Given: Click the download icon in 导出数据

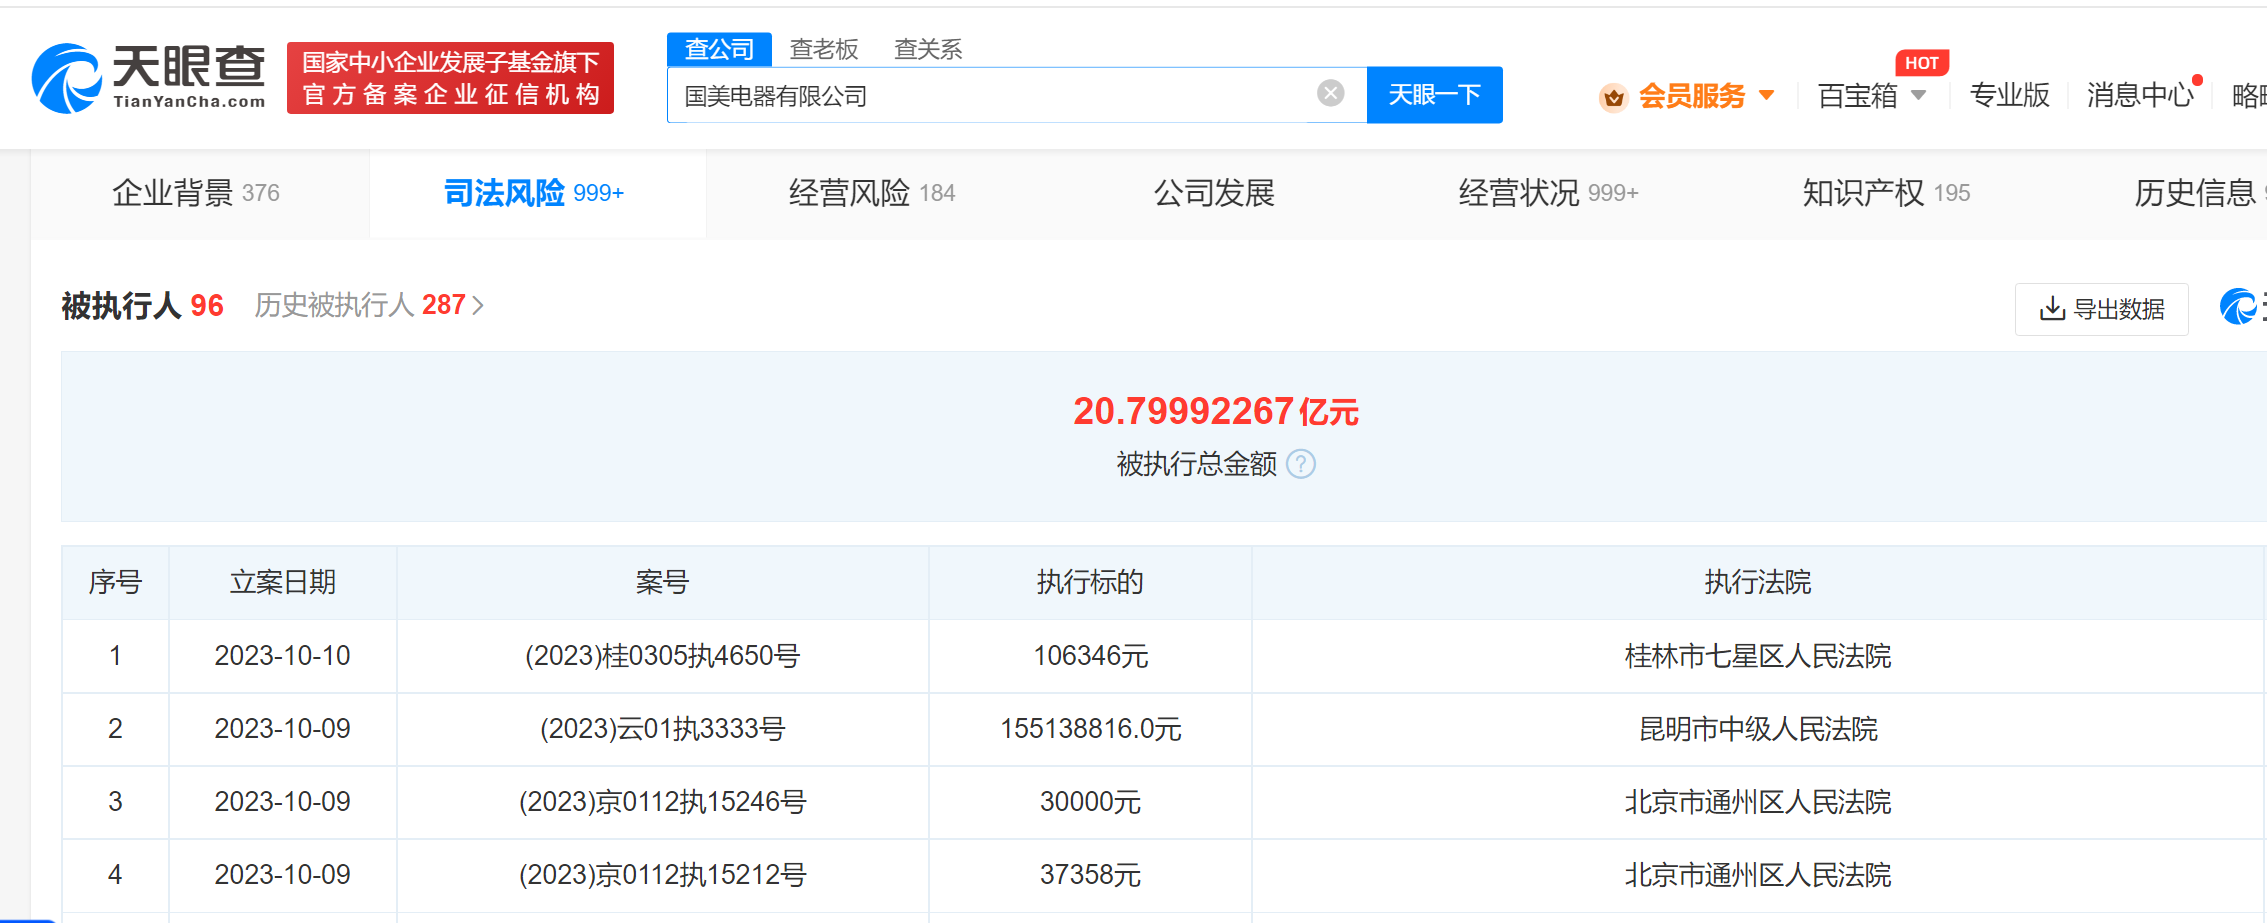Looking at the screenshot, I should 2052,309.
